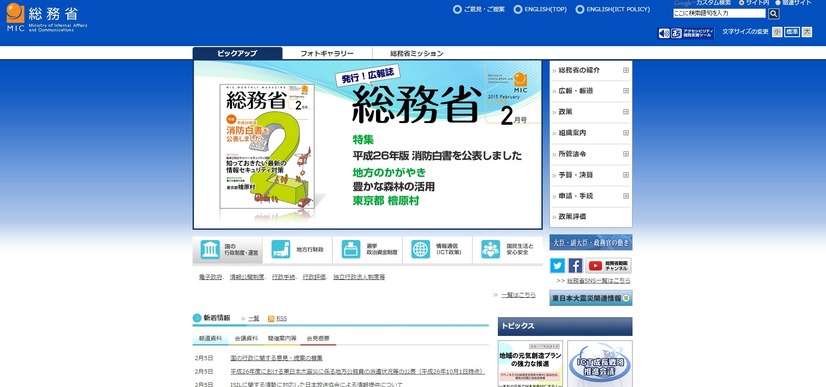
Task: Expand the 予算・決算 menu plus icon
Action: (x=626, y=175)
